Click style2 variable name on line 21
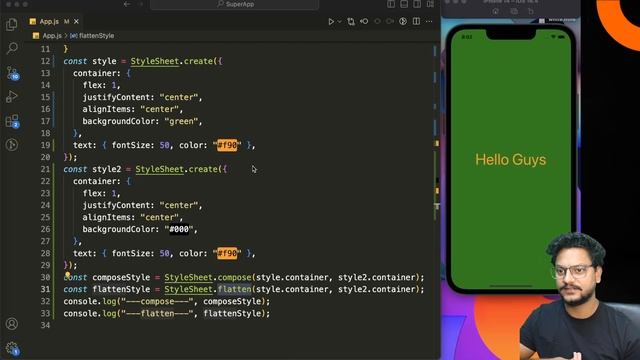Screen dimensions: 640x360 (107, 169)
